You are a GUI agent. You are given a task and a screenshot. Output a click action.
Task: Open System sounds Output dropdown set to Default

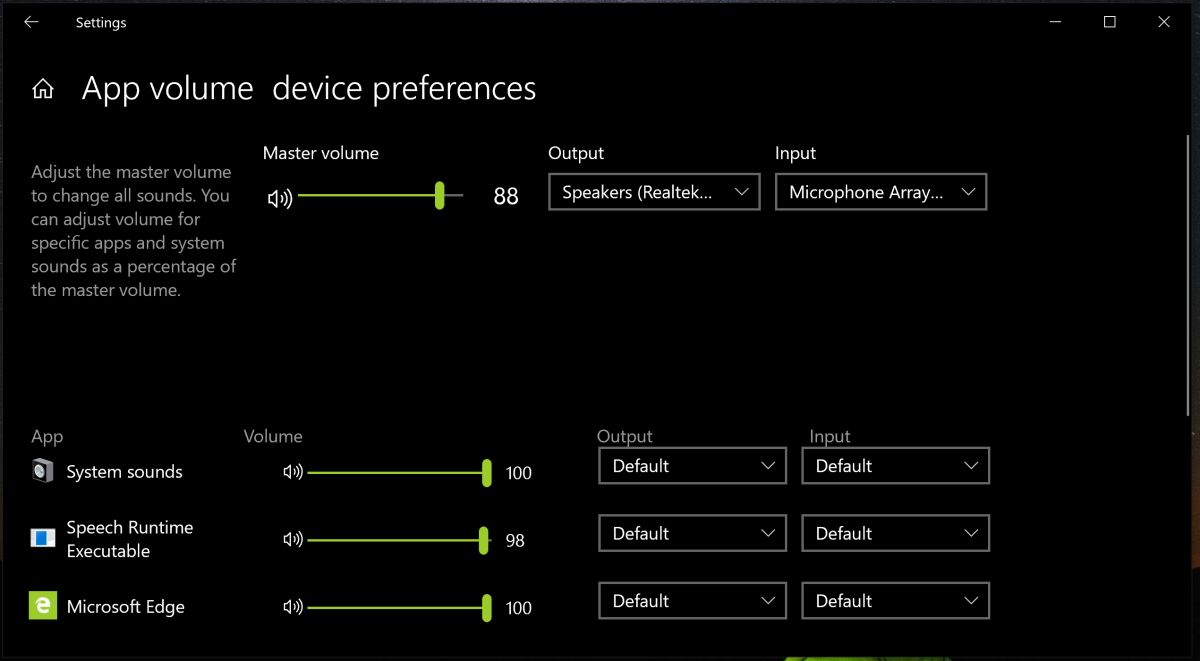[x=692, y=465]
